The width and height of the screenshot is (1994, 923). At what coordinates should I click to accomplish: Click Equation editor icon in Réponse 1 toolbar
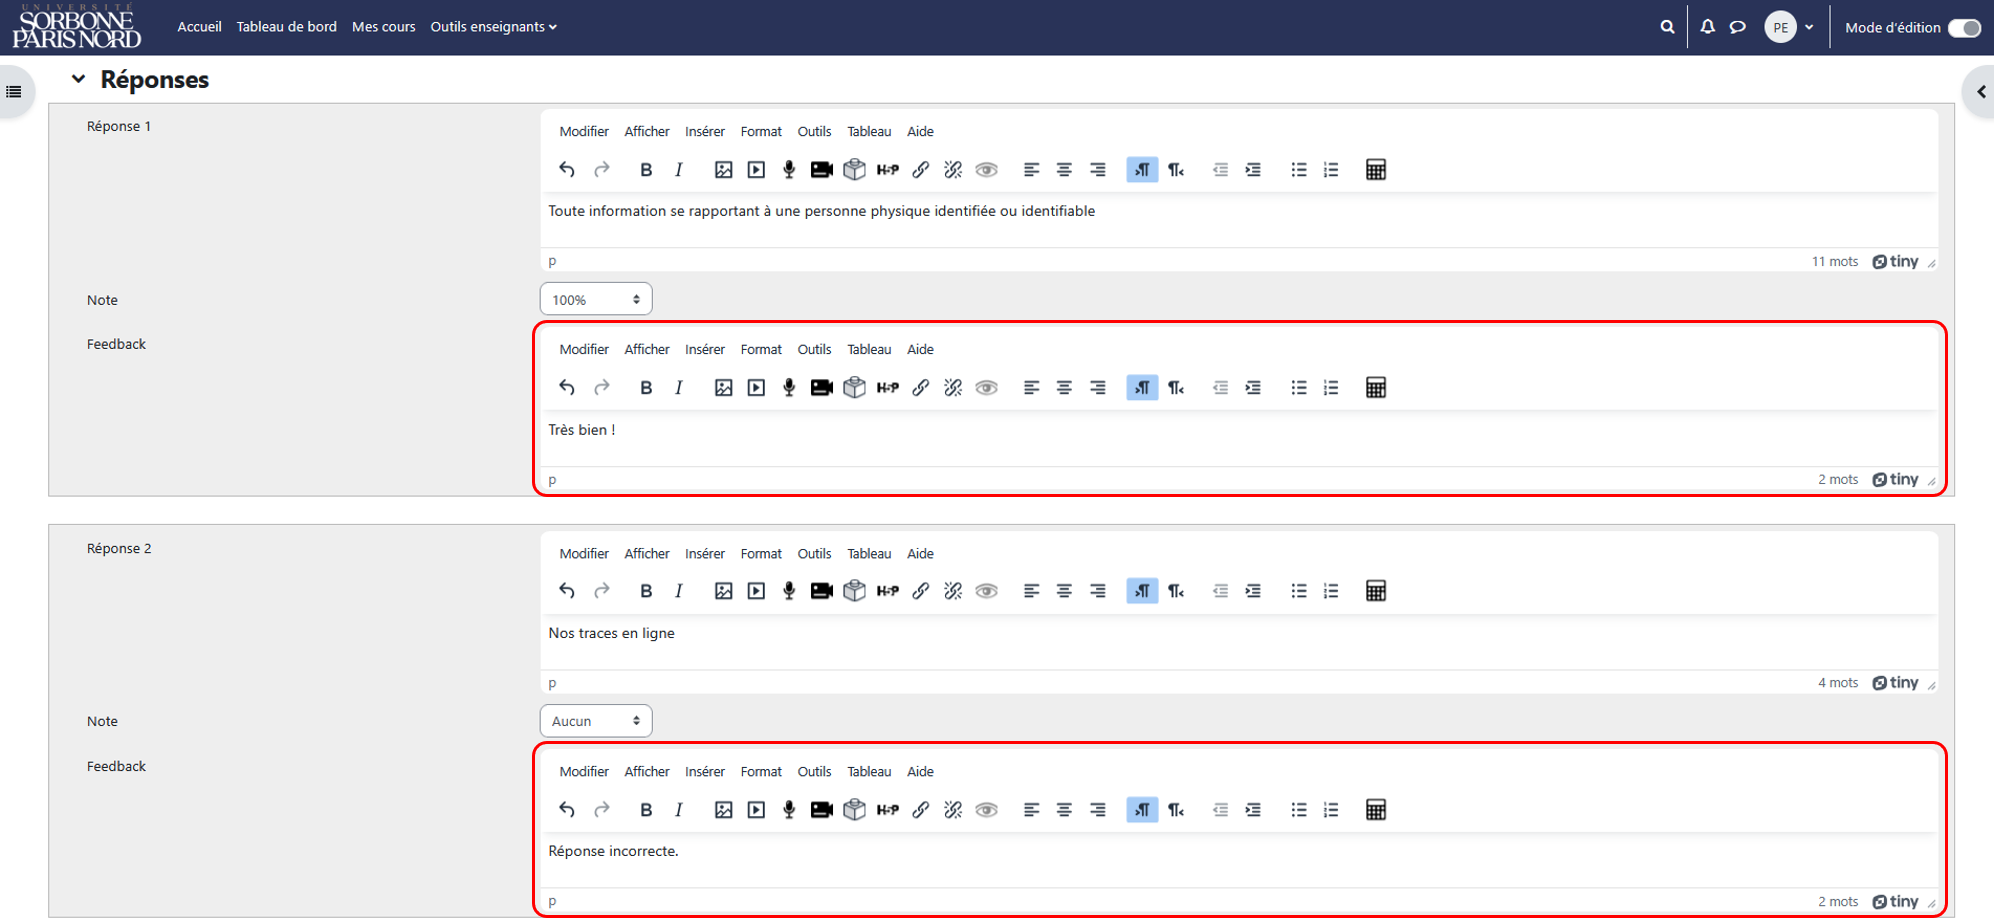[1376, 170]
